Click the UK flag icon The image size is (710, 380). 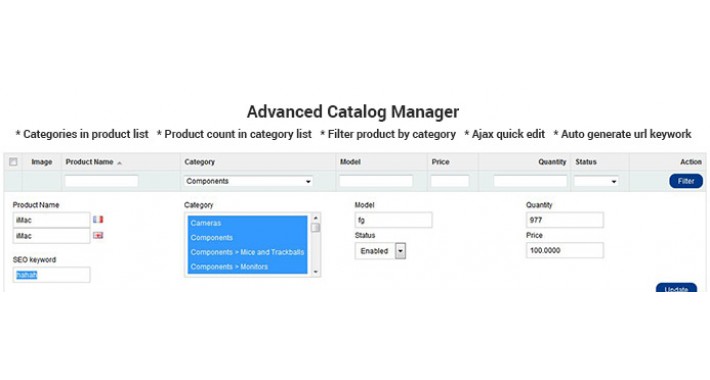click(x=98, y=235)
